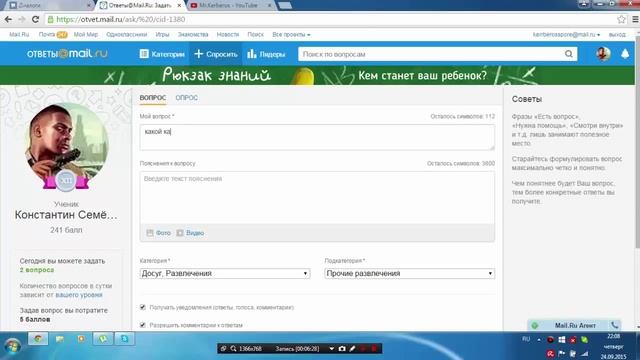Viewport: 640px width, 360px height.
Task: Click the search magnifier icon
Action: point(569,54)
